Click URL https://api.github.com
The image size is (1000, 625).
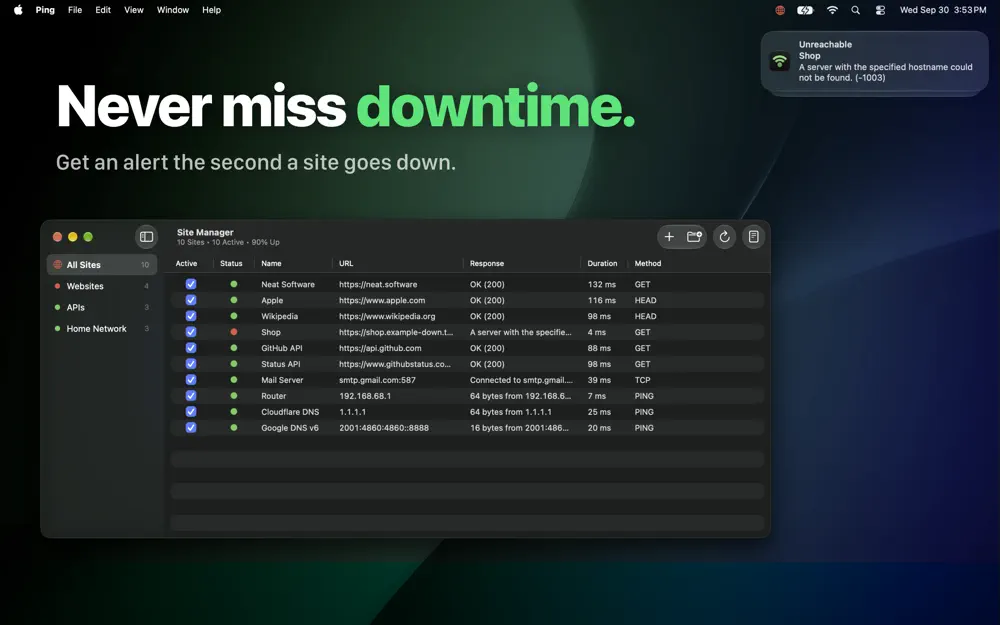point(379,348)
